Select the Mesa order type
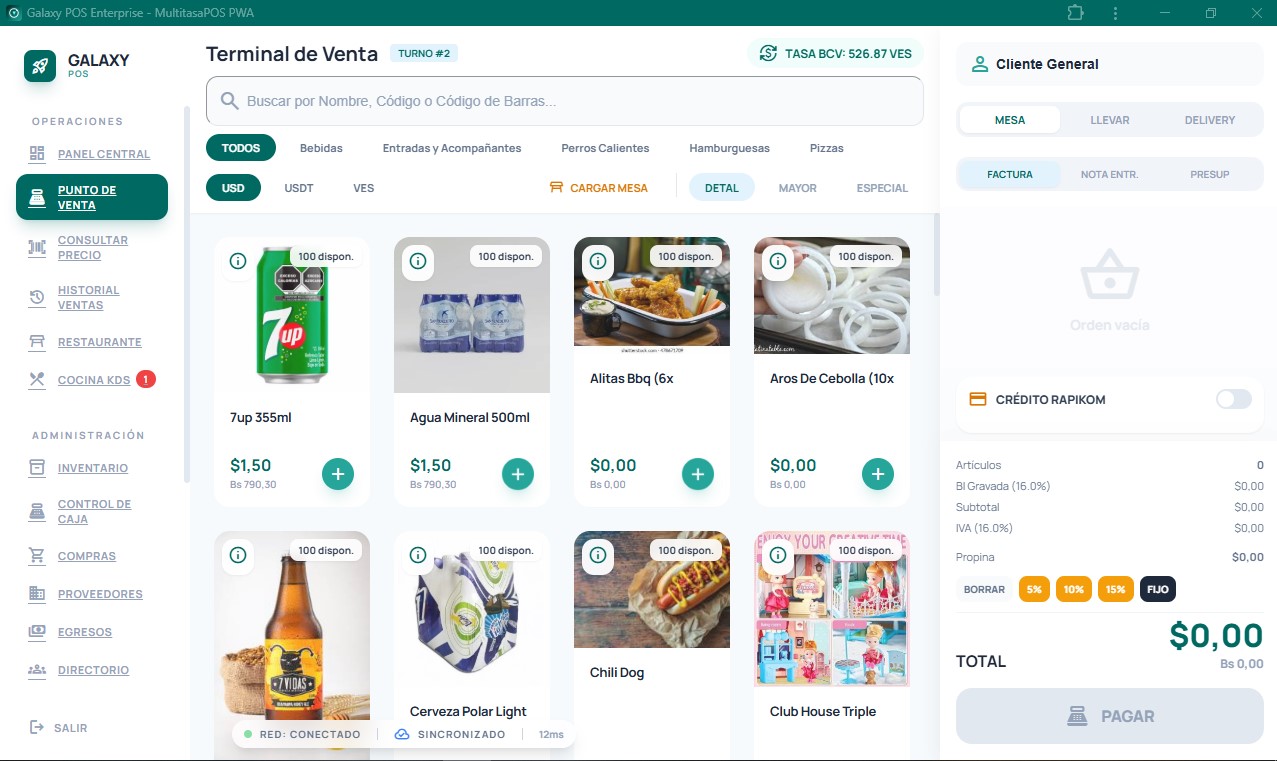The image size is (1277, 761). pyautogui.click(x=1010, y=120)
